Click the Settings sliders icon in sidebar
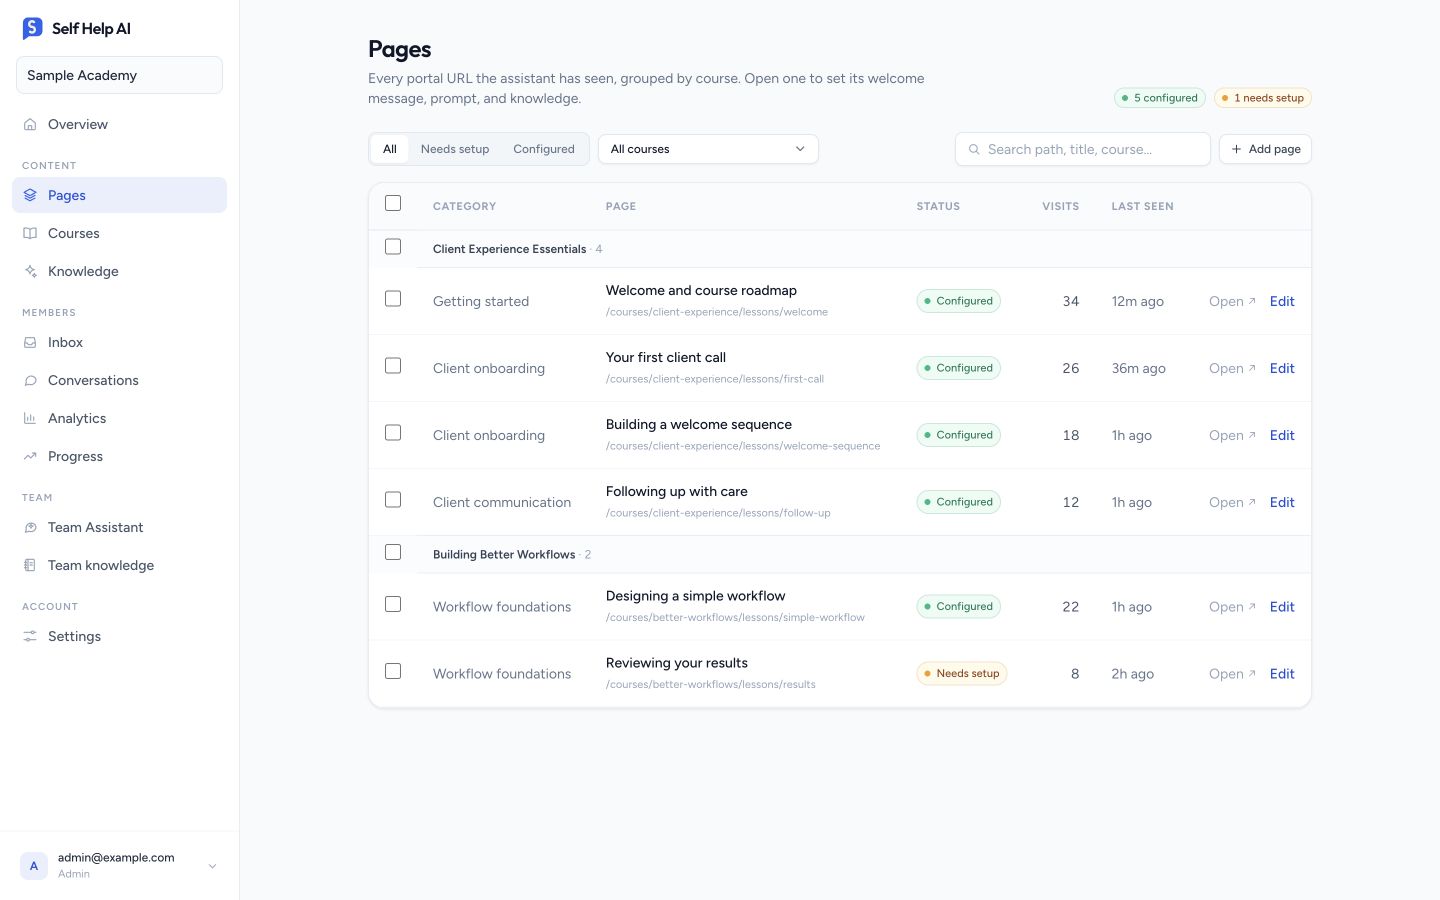This screenshot has width=1440, height=900. pos(30,637)
